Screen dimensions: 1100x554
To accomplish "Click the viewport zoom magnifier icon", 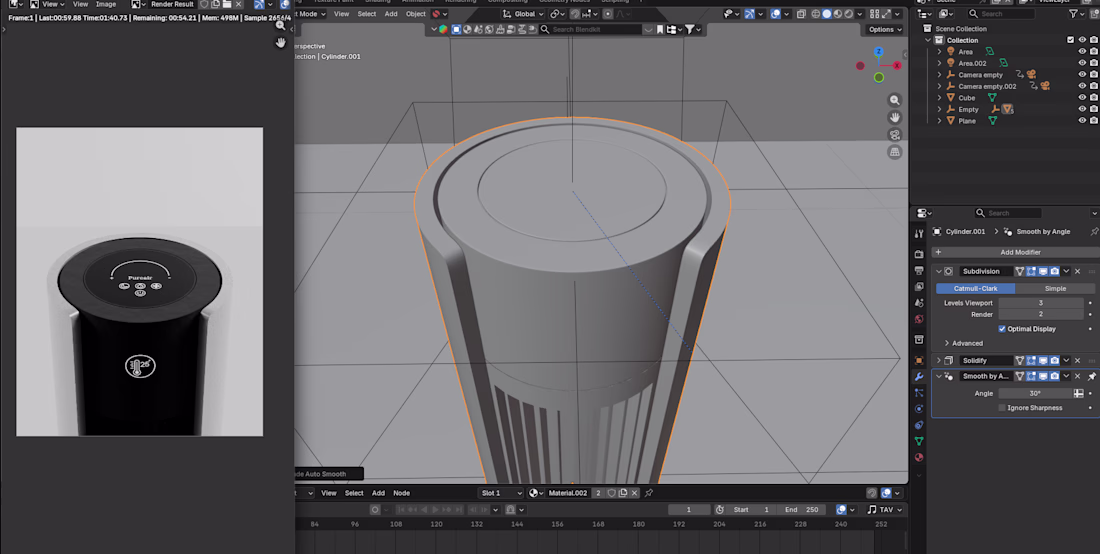I will click(894, 100).
